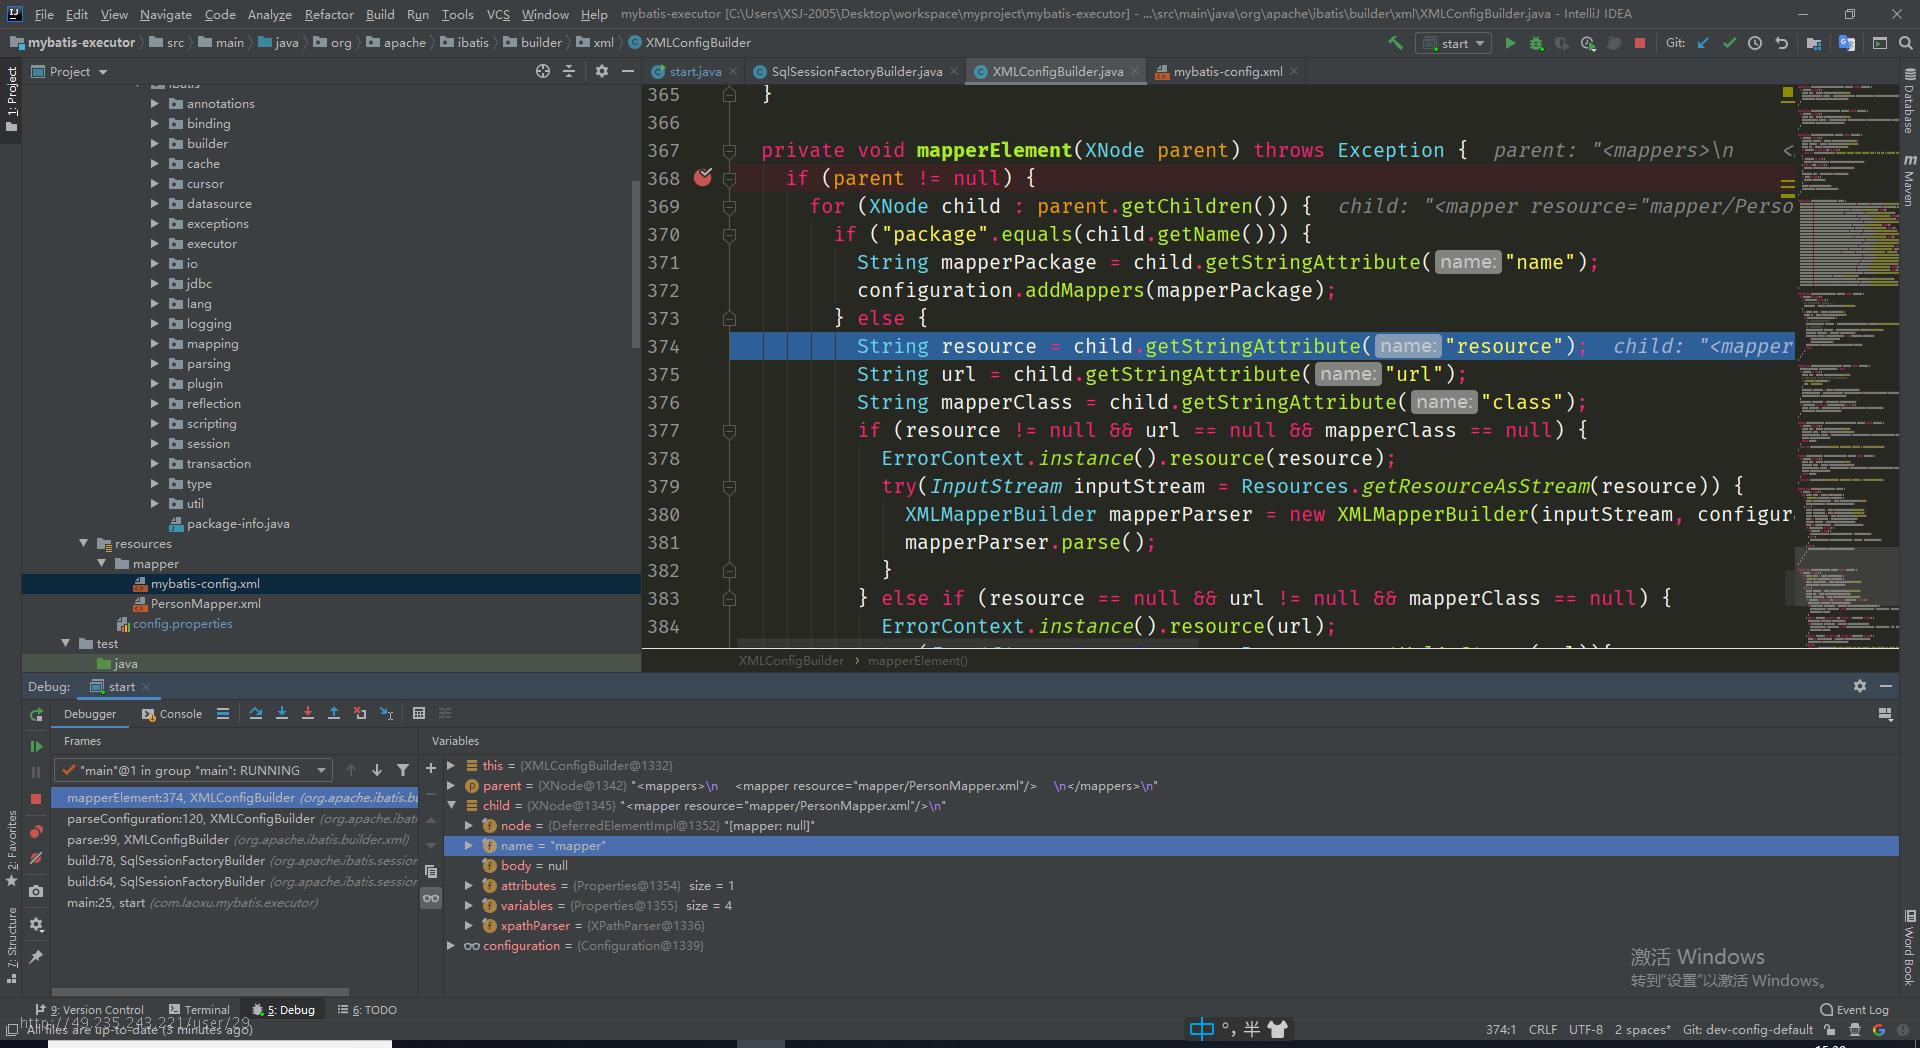The width and height of the screenshot is (1920, 1048).
Task: Open Terminal tool window button
Action: click(x=199, y=1010)
